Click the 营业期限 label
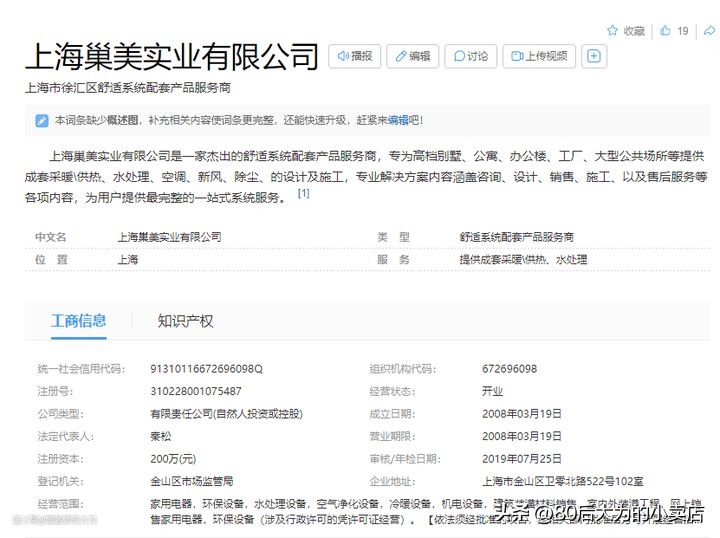 click(x=392, y=436)
